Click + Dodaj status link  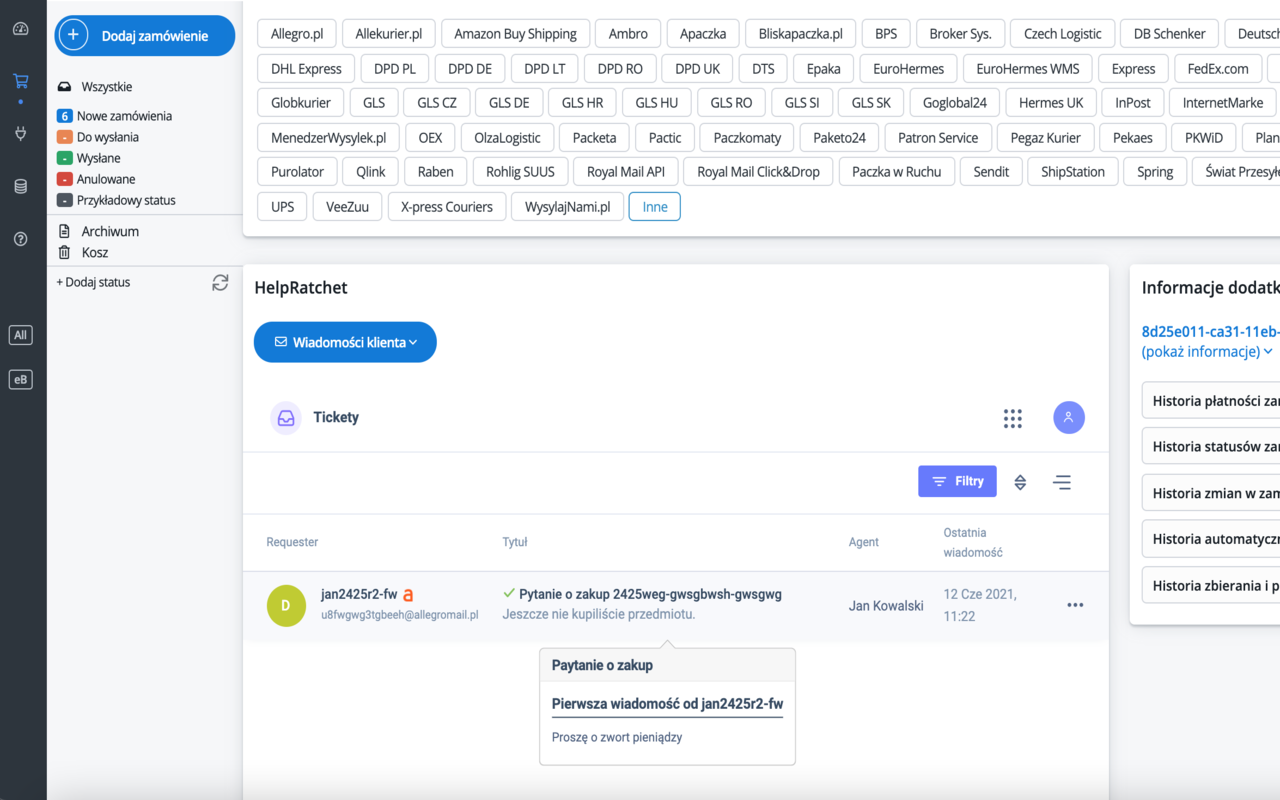point(93,282)
